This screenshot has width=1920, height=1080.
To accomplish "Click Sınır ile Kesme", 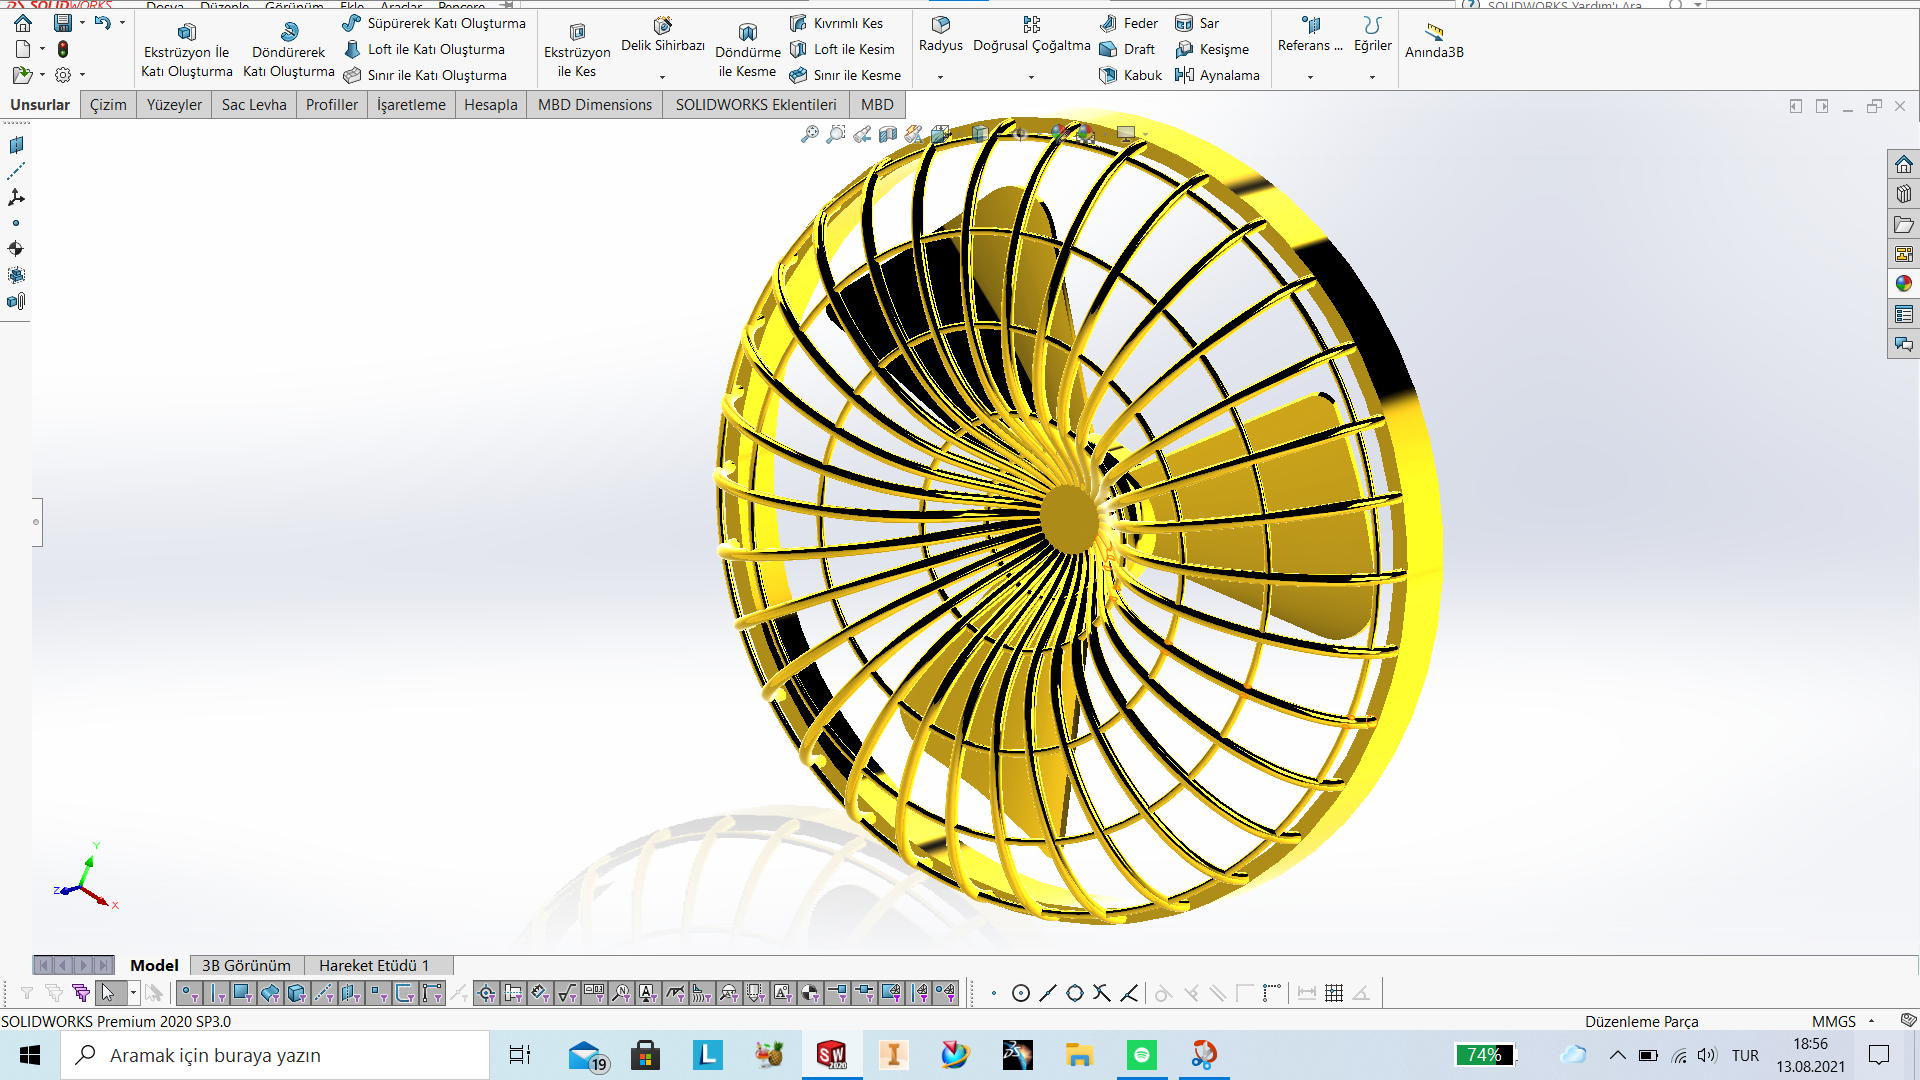I will (x=845, y=75).
